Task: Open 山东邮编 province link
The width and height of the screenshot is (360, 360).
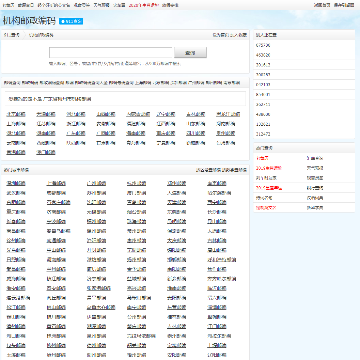Action: click(196, 124)
